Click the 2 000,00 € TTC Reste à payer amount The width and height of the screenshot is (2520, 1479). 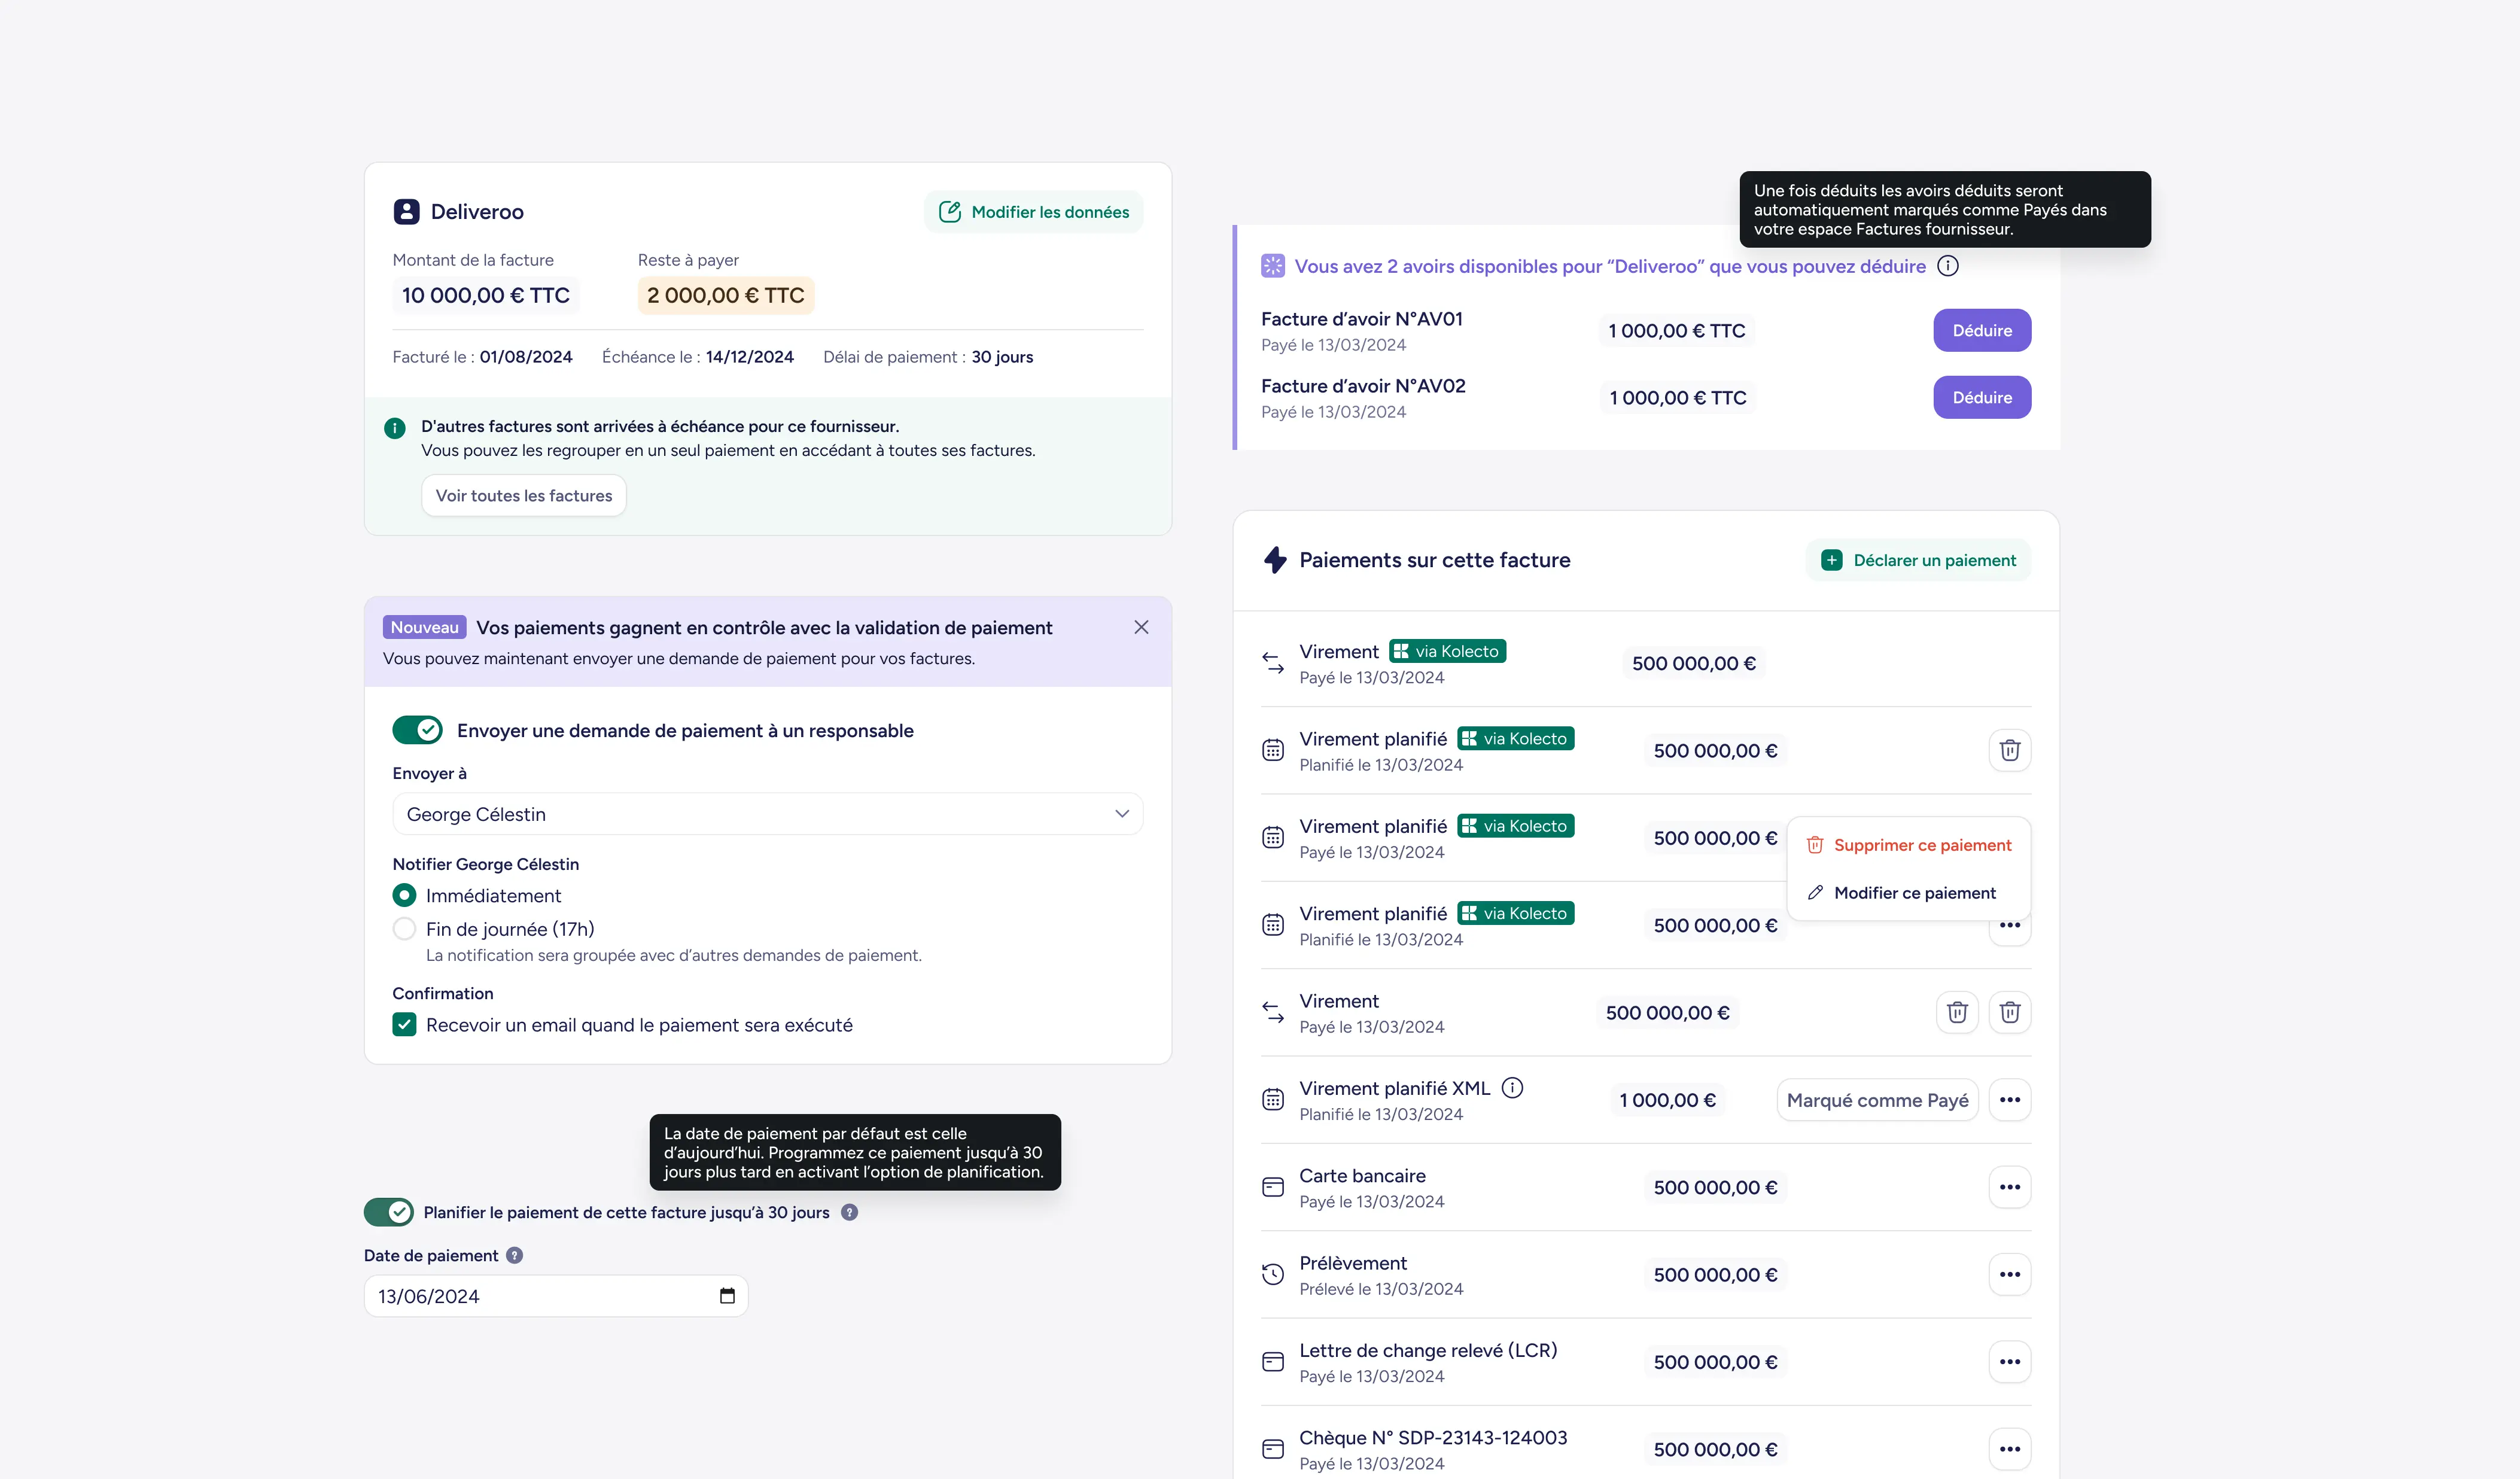click(725, 295)
